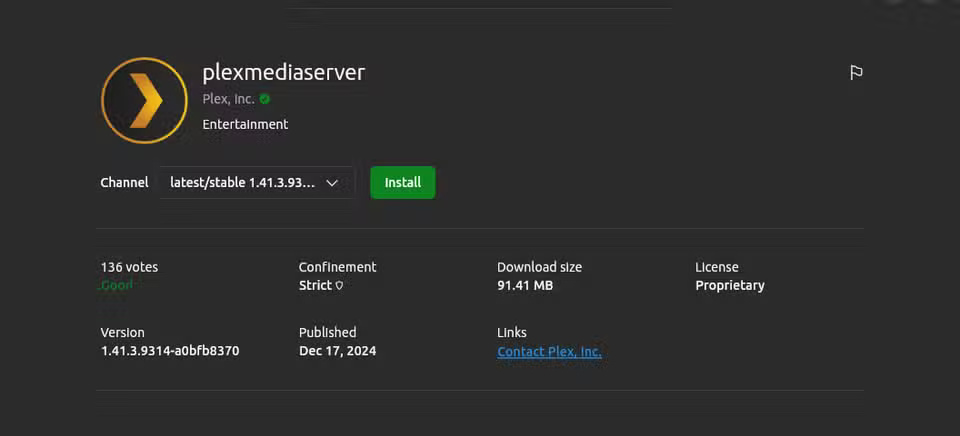Click the version number 1.41.3.9314-a0bfb8370
Screen dimensions: 960x436
tap(170, 351)
